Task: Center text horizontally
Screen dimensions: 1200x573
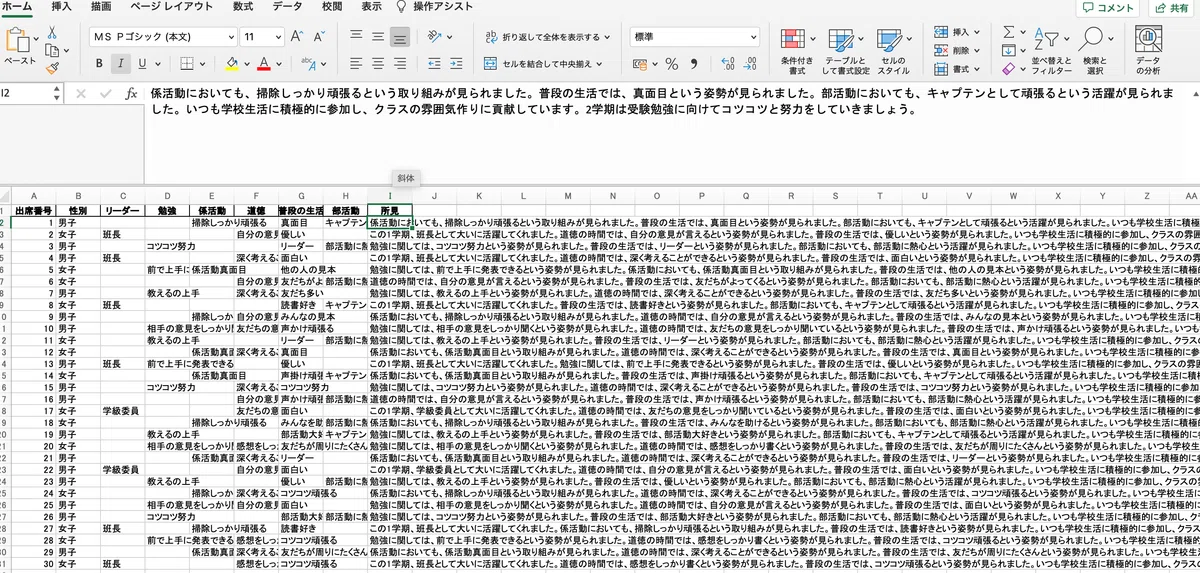Action: point(378,64)
